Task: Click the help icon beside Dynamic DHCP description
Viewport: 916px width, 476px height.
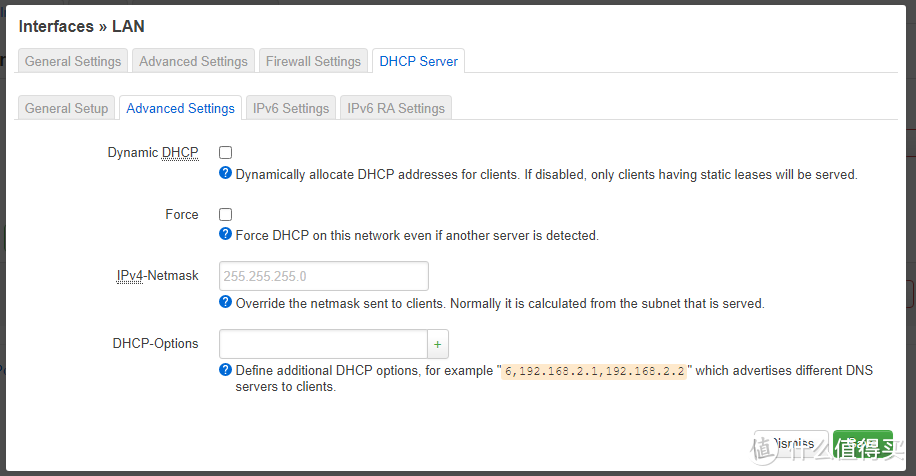Action: (x=225, y=174)
